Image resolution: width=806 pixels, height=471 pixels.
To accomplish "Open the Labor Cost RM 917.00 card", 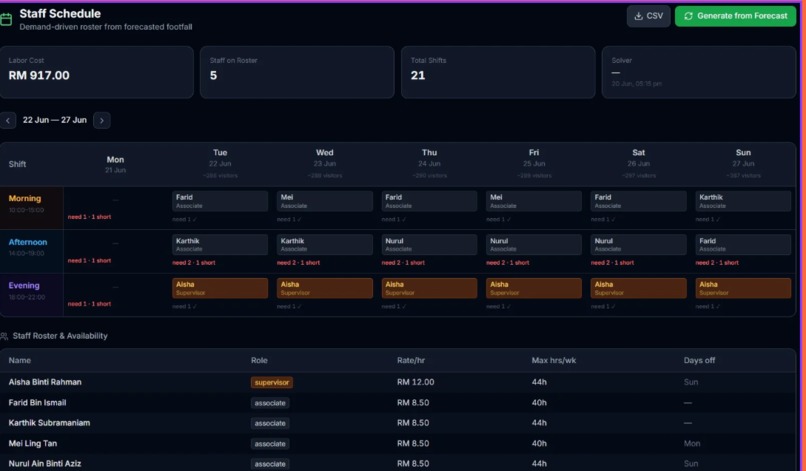I will click(96, 72).
